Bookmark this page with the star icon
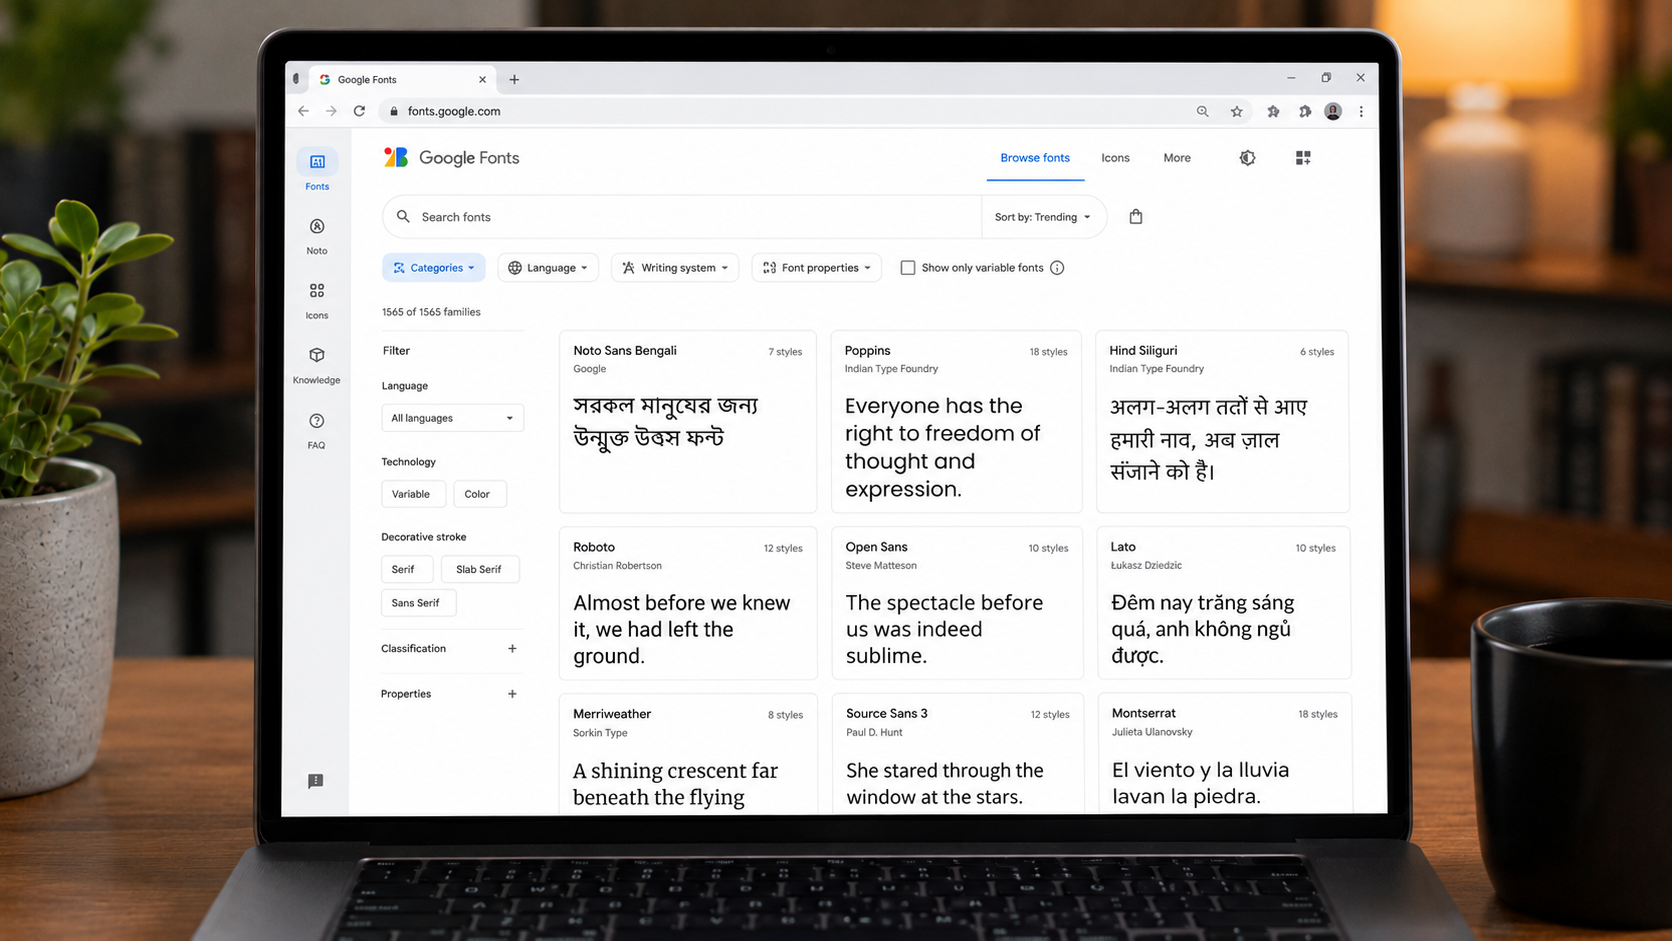Viewport: 1672px width, 941px height. (1237, 111)
